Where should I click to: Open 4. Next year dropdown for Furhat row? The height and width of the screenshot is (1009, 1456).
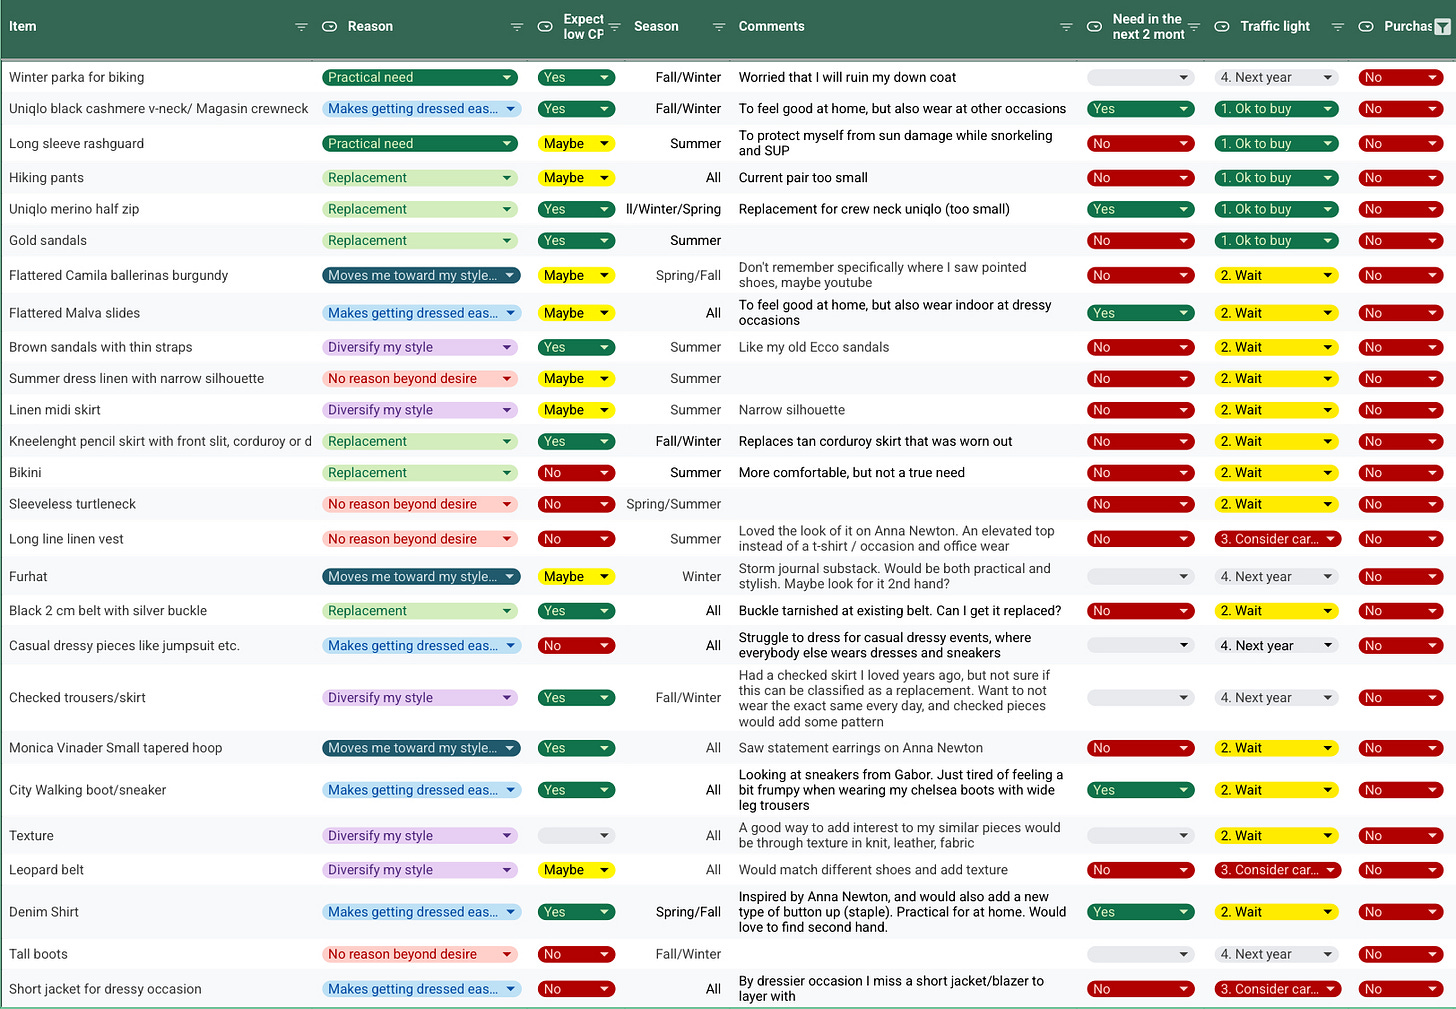pos(1277,577)
